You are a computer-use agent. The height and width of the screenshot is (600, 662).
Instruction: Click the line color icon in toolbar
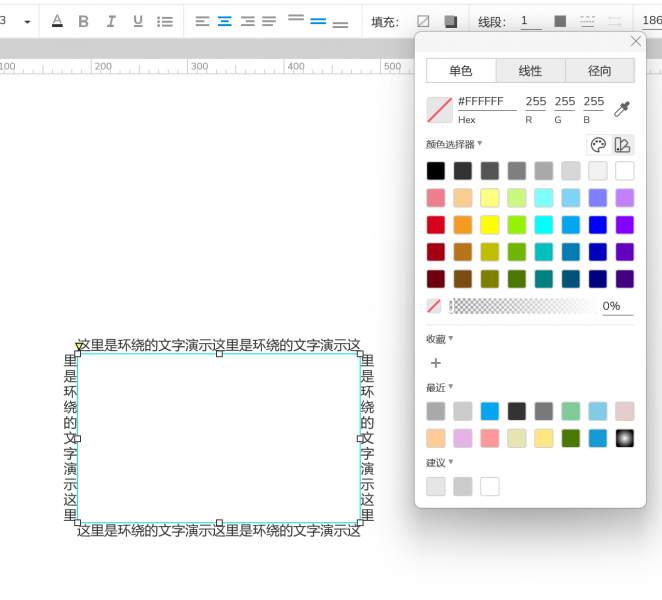pos(560,21)
